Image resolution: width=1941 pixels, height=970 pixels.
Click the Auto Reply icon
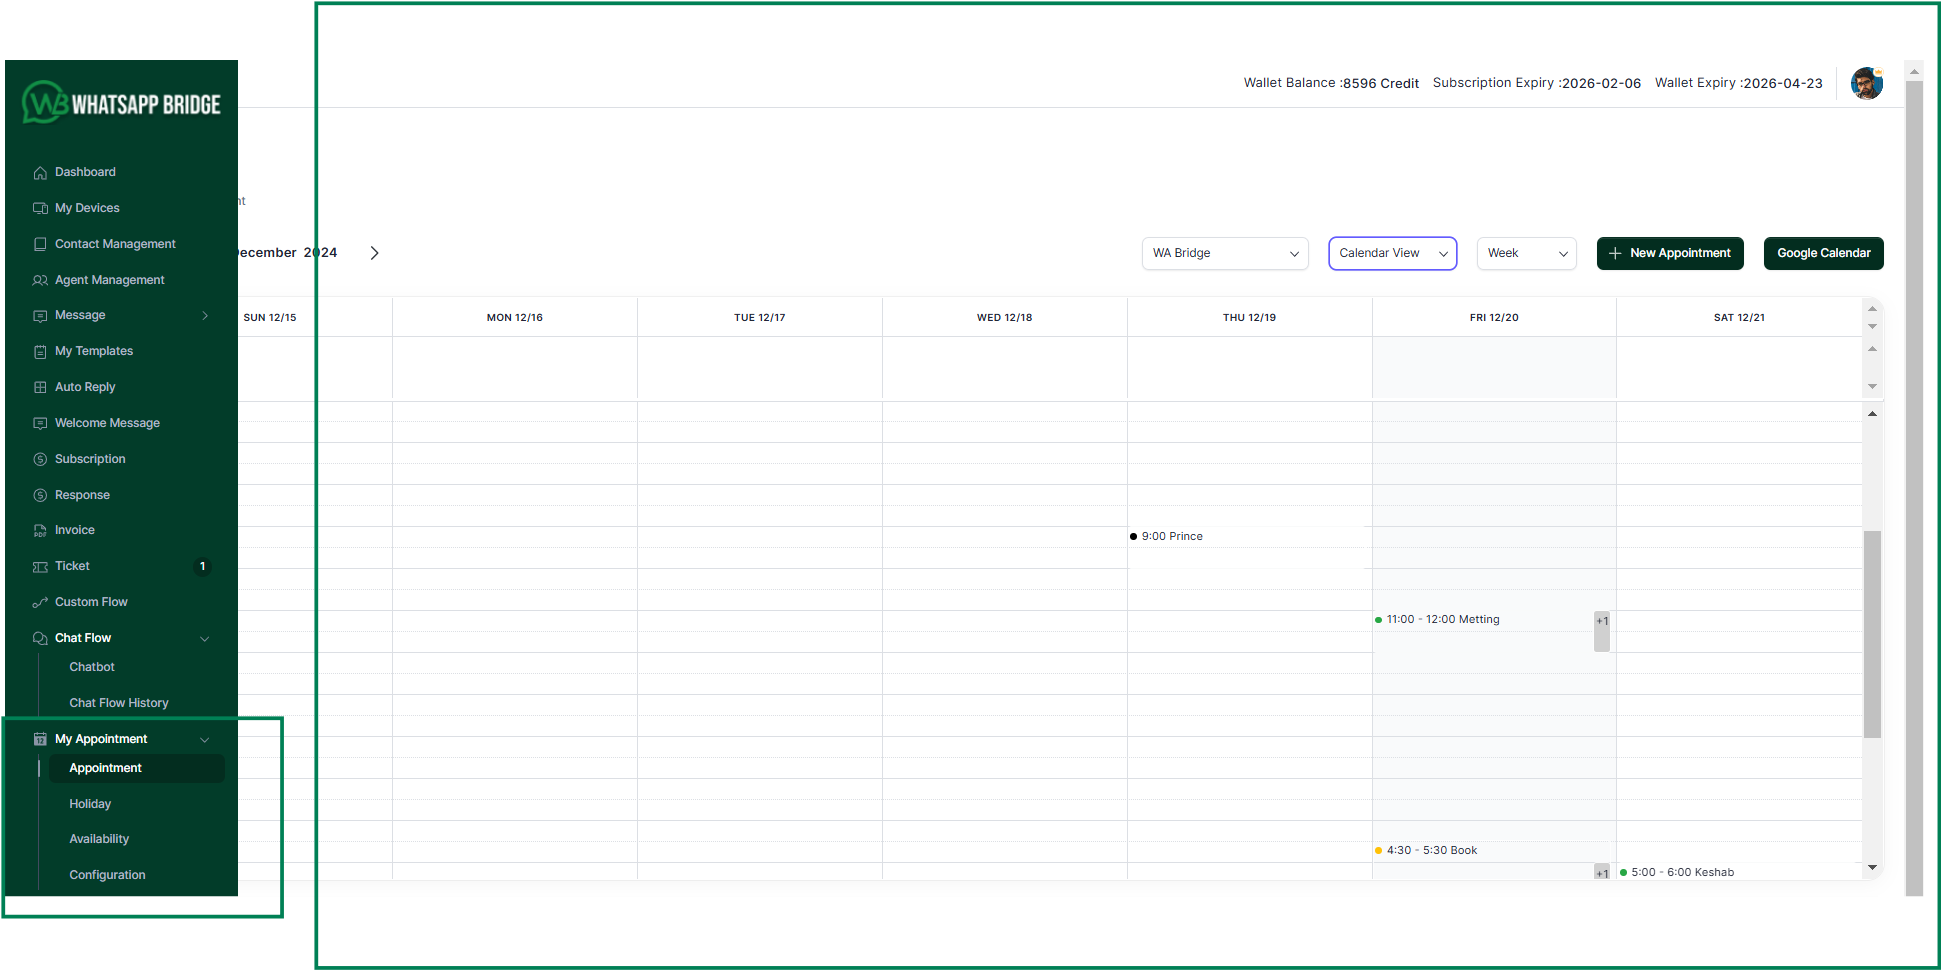click(40, 387)
